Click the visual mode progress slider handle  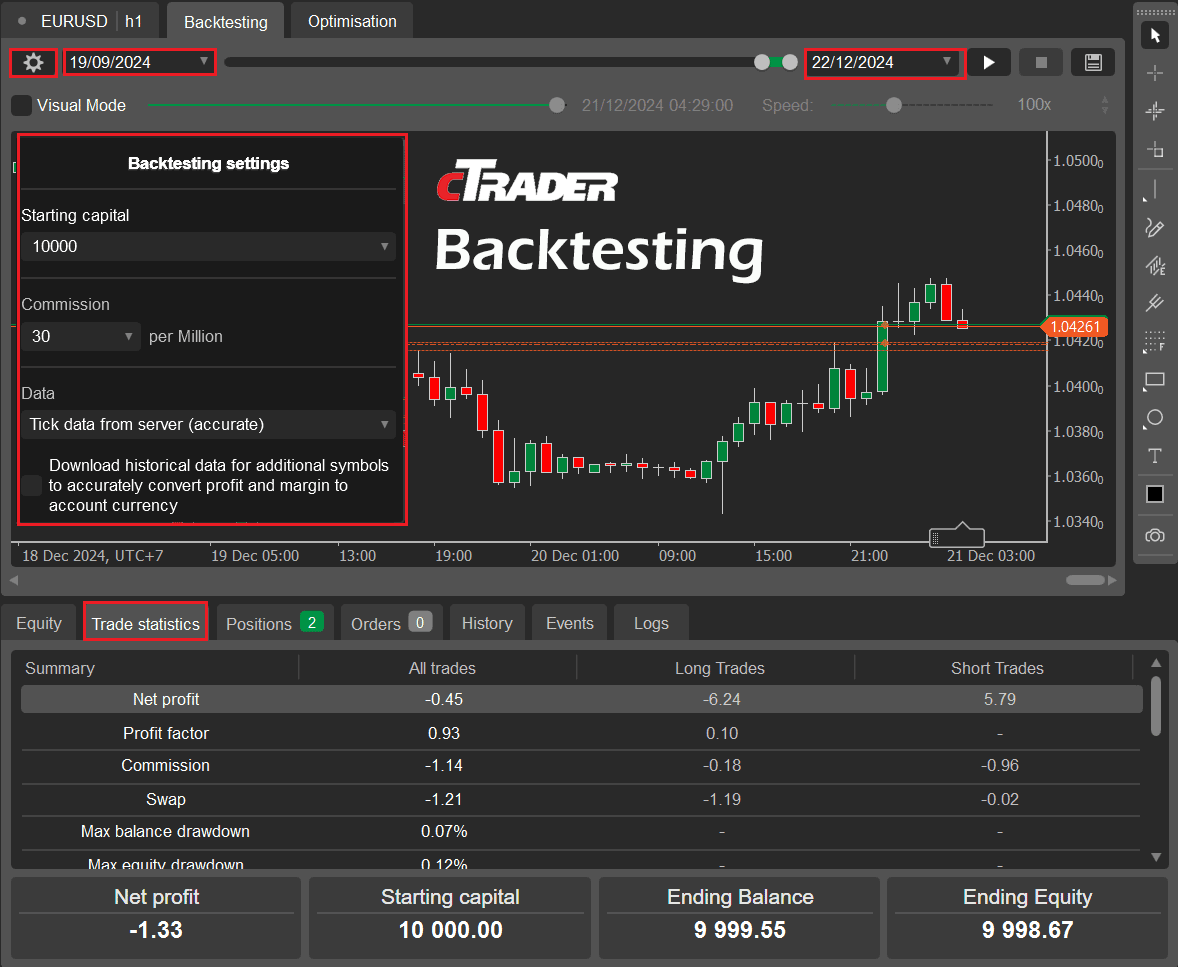tap(557, 105)
